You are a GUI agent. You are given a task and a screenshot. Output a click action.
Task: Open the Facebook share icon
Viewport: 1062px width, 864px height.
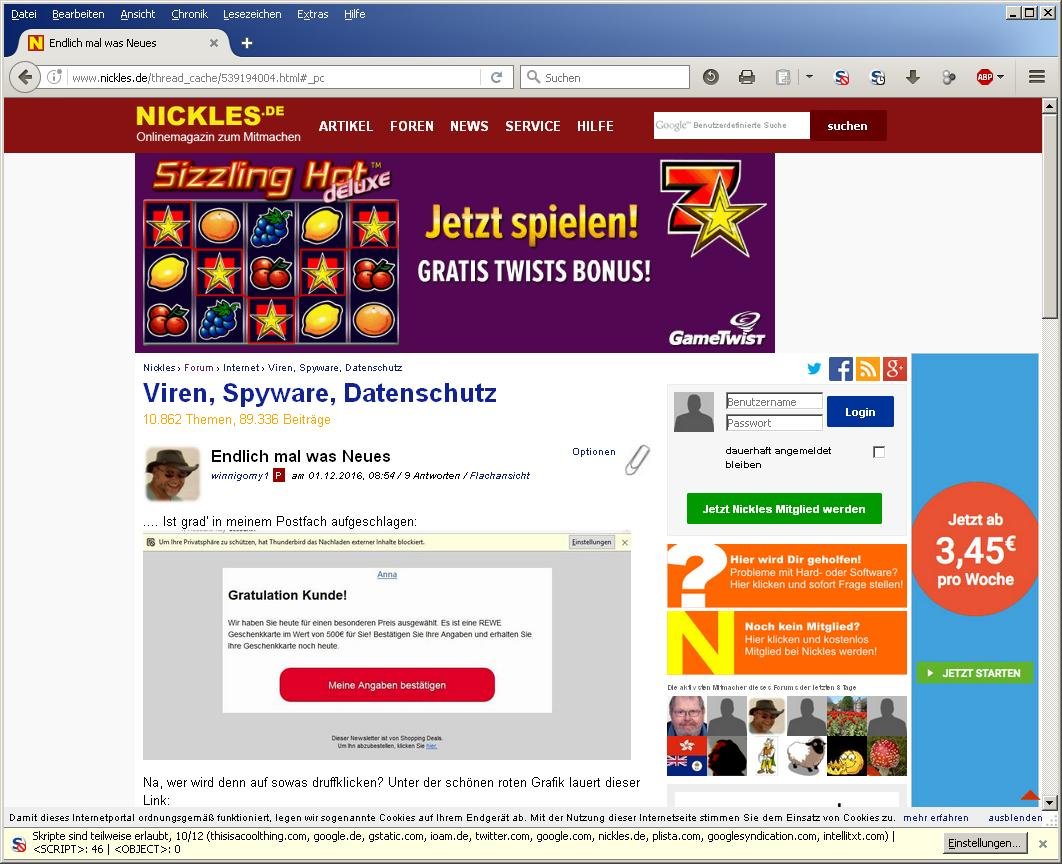click(841, 369)
